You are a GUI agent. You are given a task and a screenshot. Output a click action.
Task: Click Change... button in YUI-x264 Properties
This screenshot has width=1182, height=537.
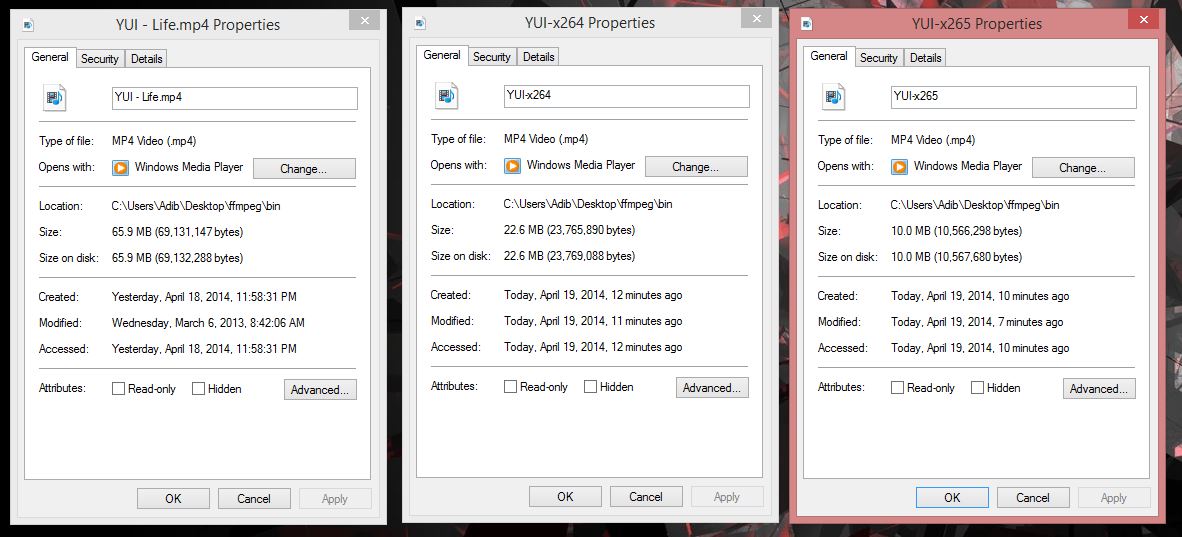click(x=696, y=167)
